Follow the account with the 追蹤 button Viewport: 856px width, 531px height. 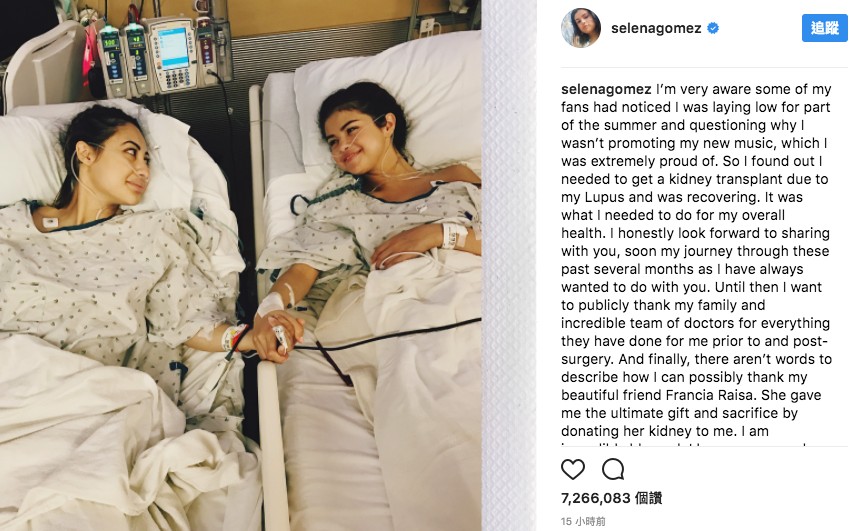(x=824, y=28)
